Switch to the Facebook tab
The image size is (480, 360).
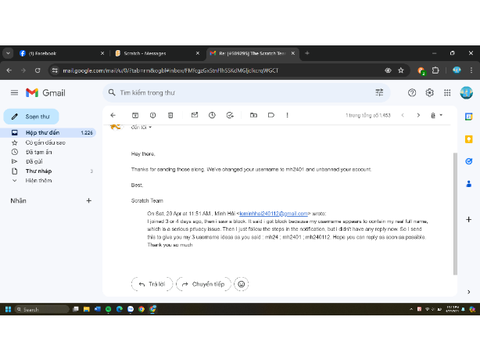click(62, 53)
